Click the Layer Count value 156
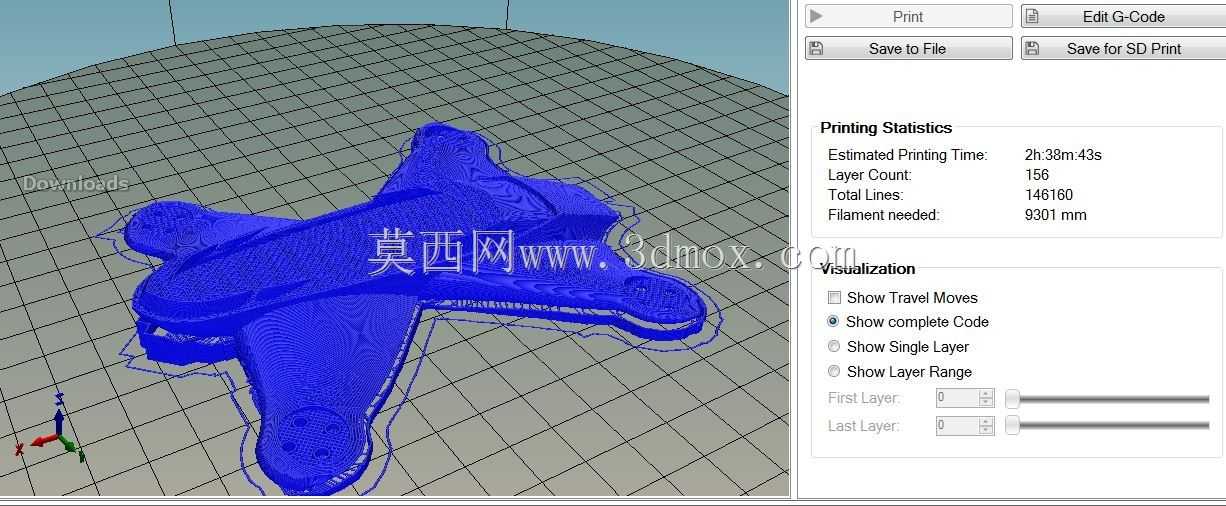This screenshot has height=506, width=1226. pos(1037,175)
